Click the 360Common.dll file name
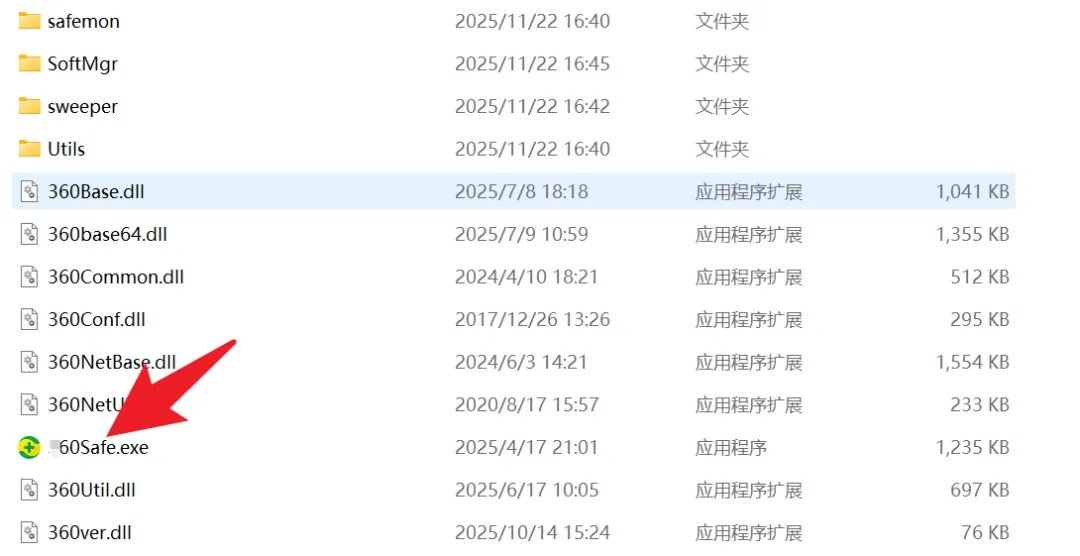1080x556 pixels. (x=116, y=277)
